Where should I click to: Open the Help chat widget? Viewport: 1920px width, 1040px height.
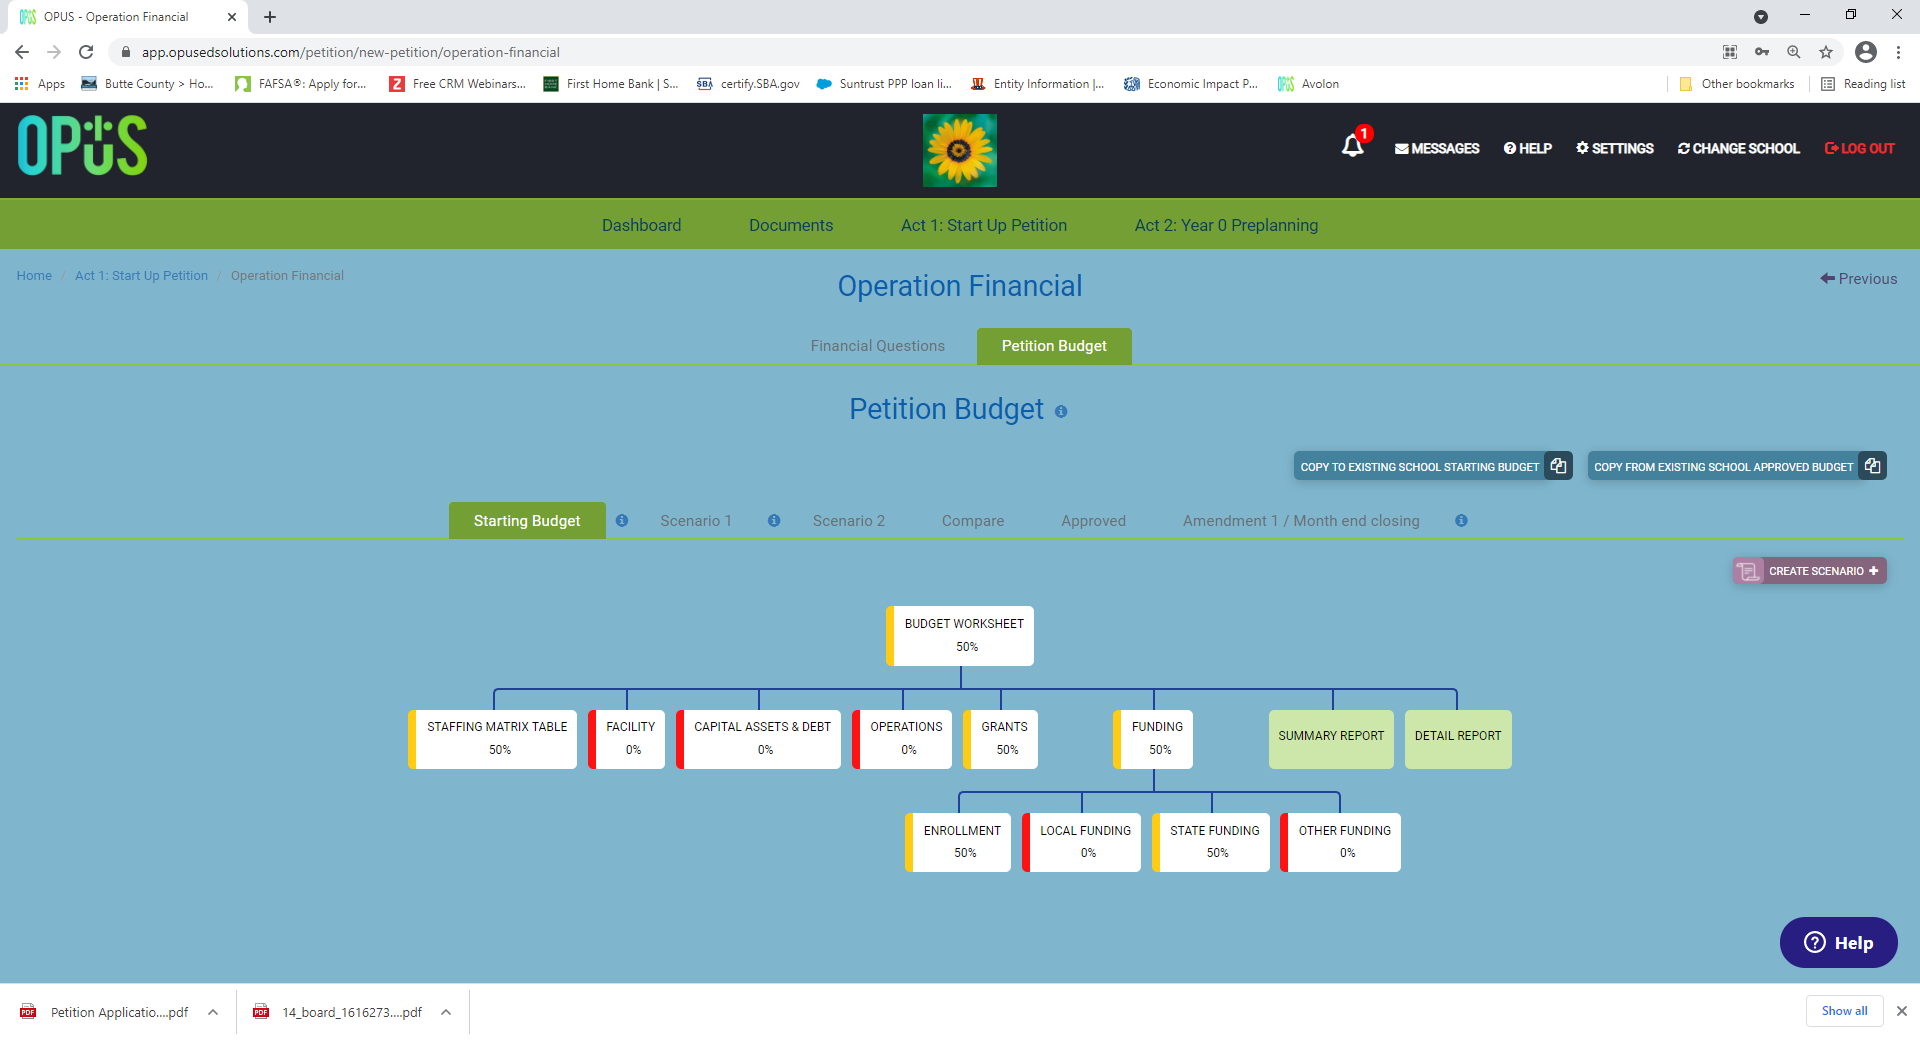click(1838, 943)
